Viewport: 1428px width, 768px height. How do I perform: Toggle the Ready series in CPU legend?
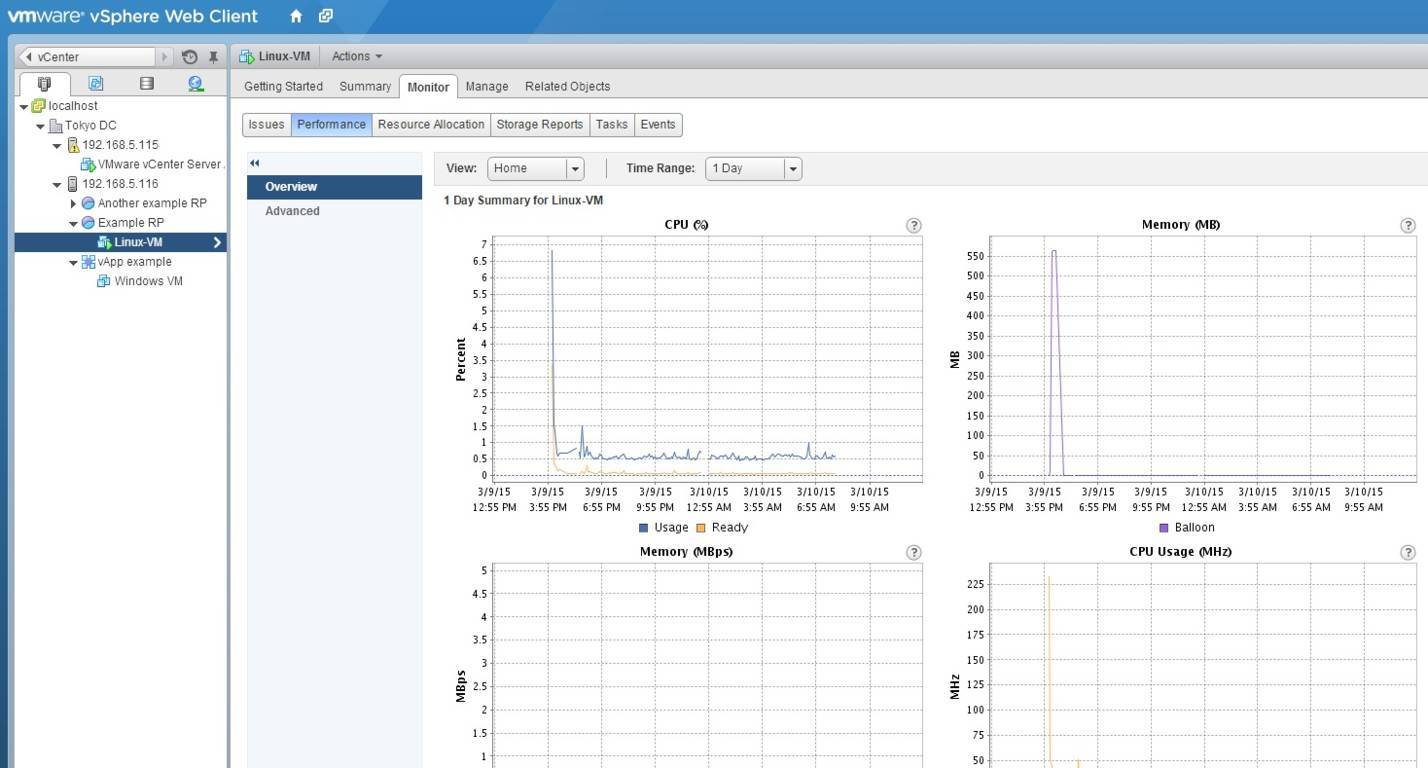point(722,528)
